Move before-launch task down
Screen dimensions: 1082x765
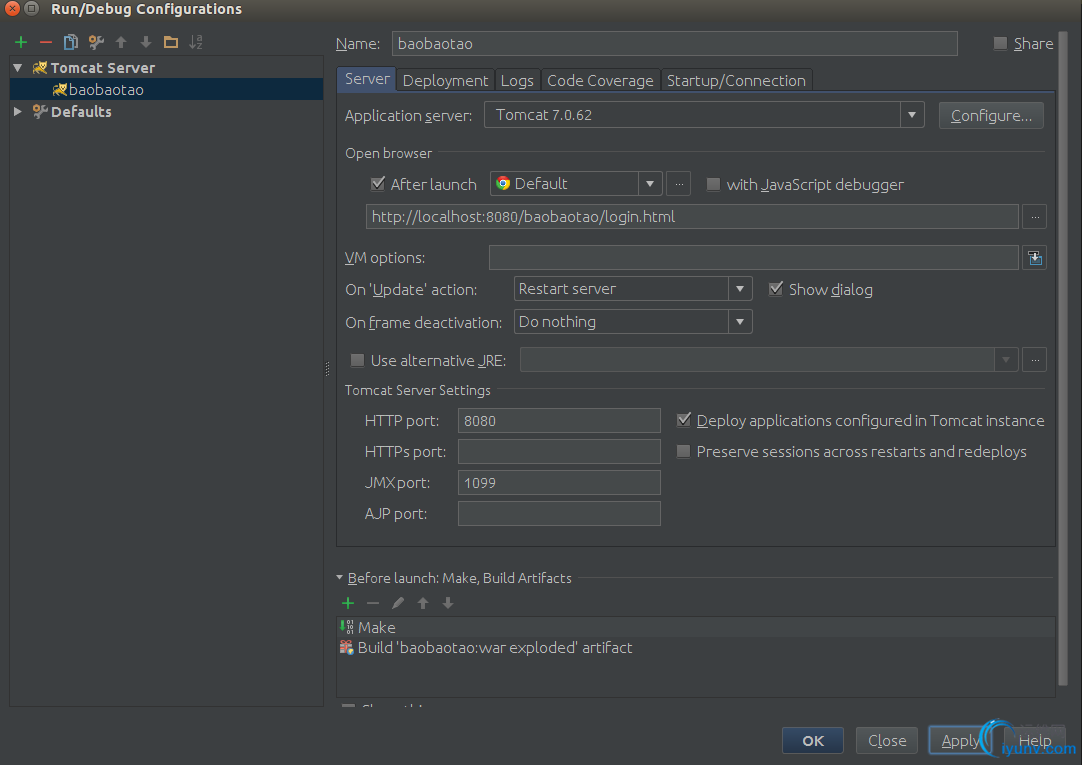pos(448,603)
